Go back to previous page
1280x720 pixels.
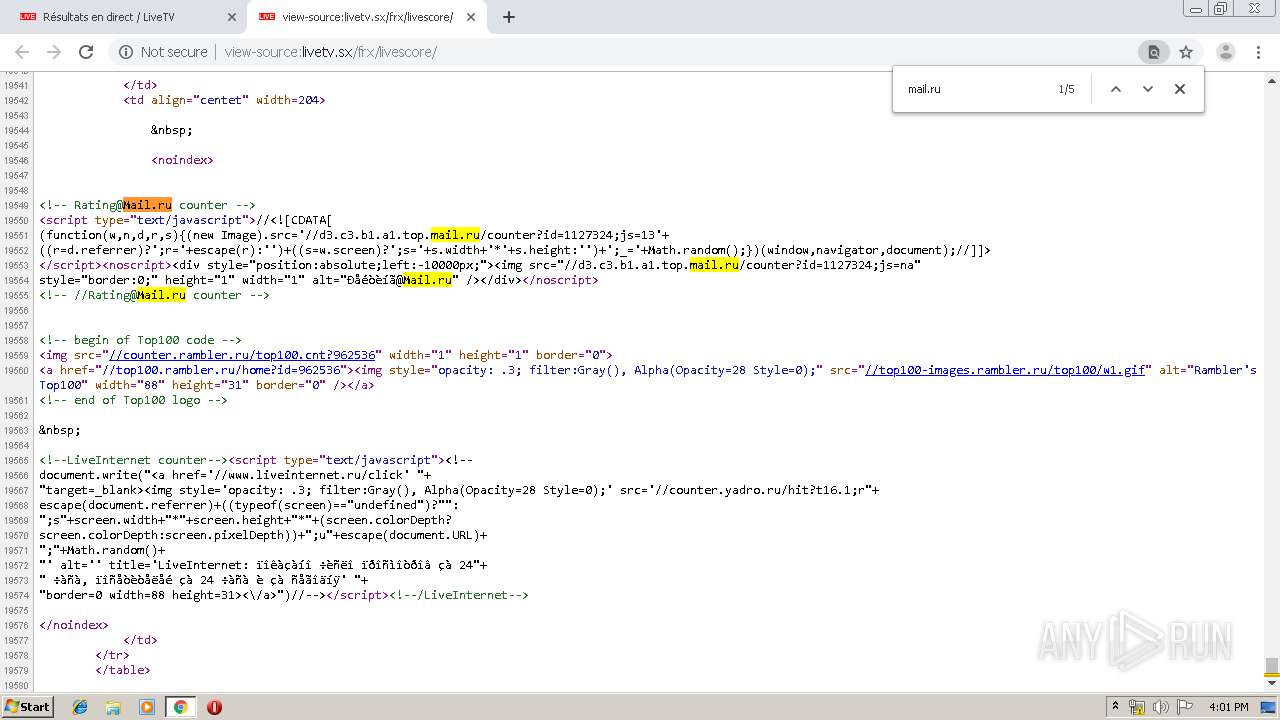(22, 52)
